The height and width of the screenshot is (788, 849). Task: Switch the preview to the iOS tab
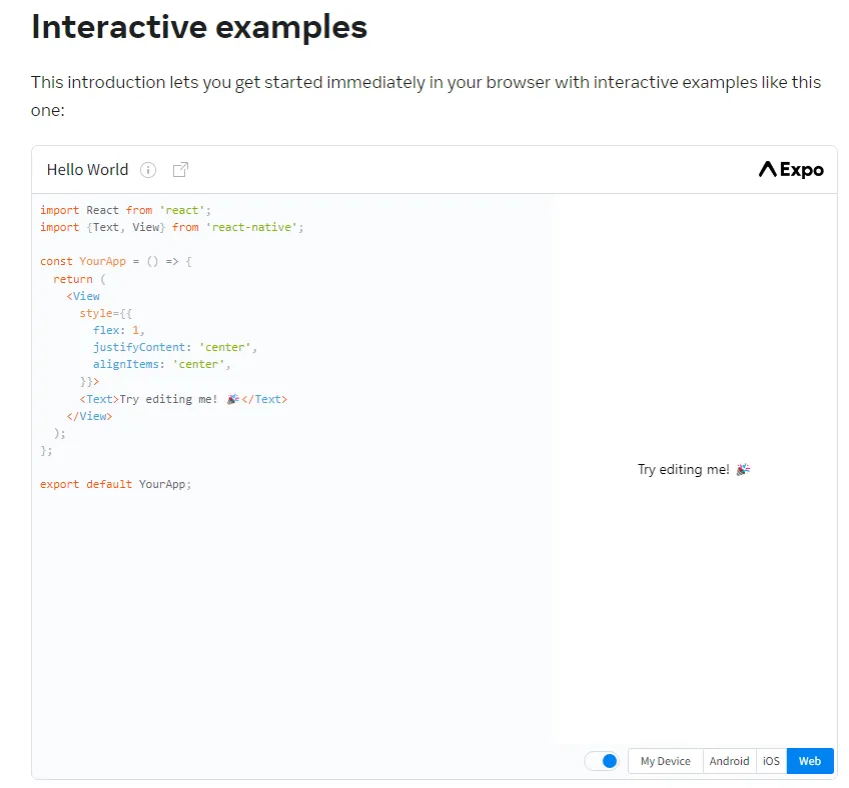[771, 760]
